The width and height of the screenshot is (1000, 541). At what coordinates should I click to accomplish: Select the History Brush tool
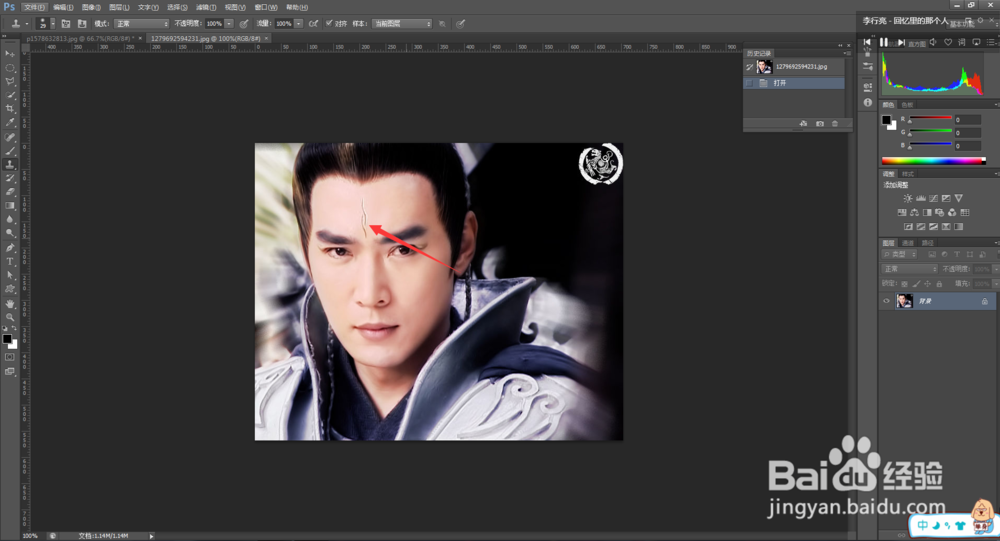click(10, 178)
